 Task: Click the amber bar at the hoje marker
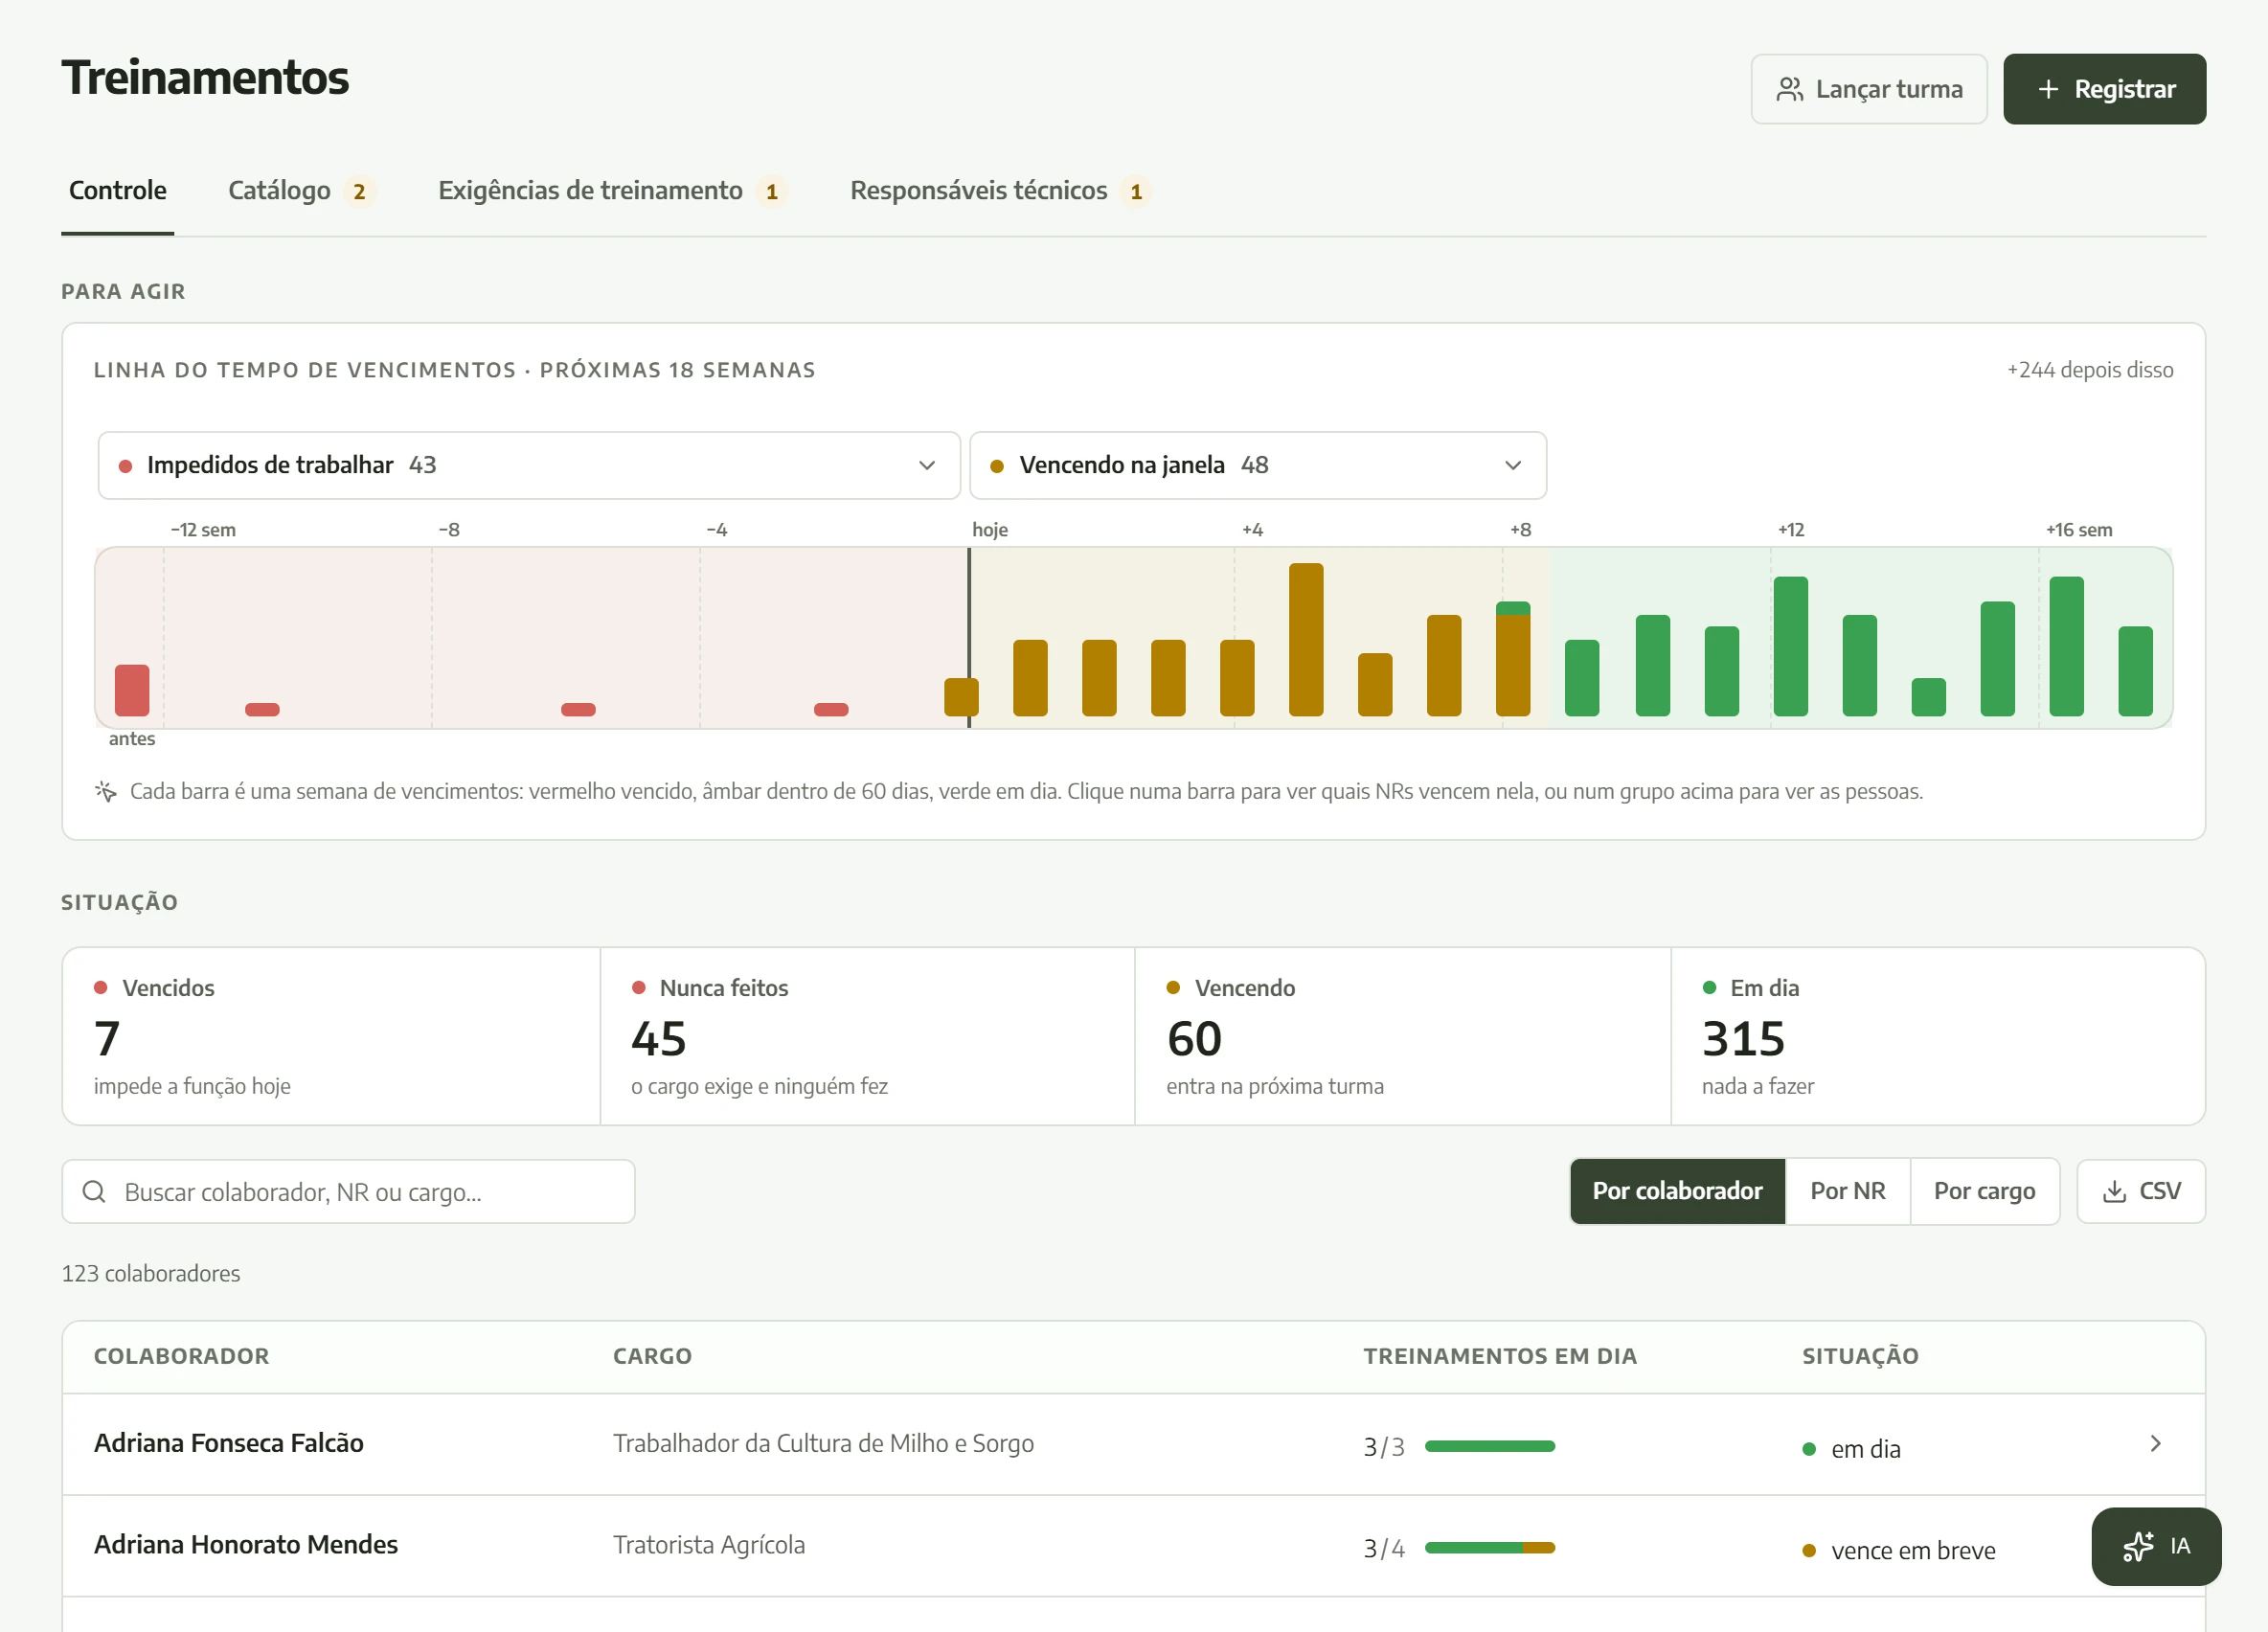tap(961, 697)
